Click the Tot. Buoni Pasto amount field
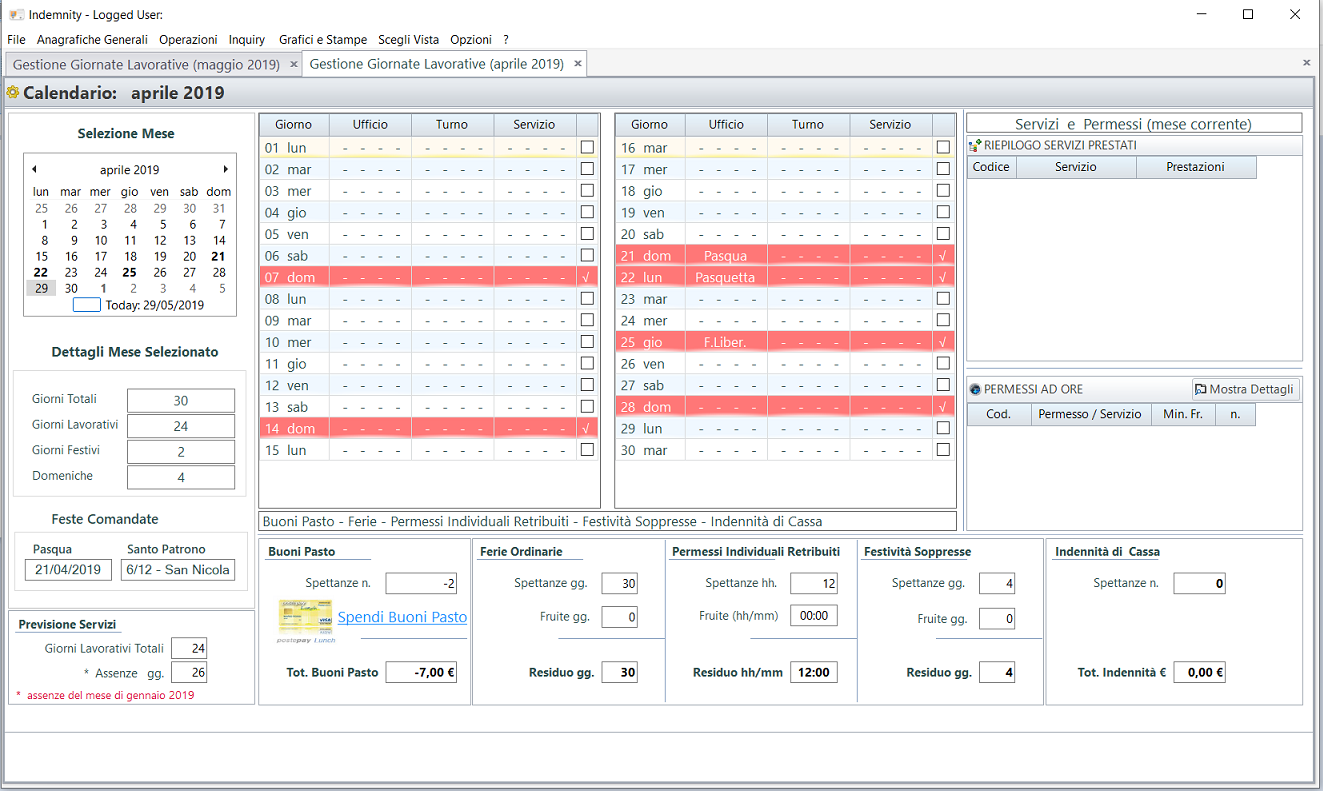The height and width of the screenshot is (791, 1323). coord(423,673)
